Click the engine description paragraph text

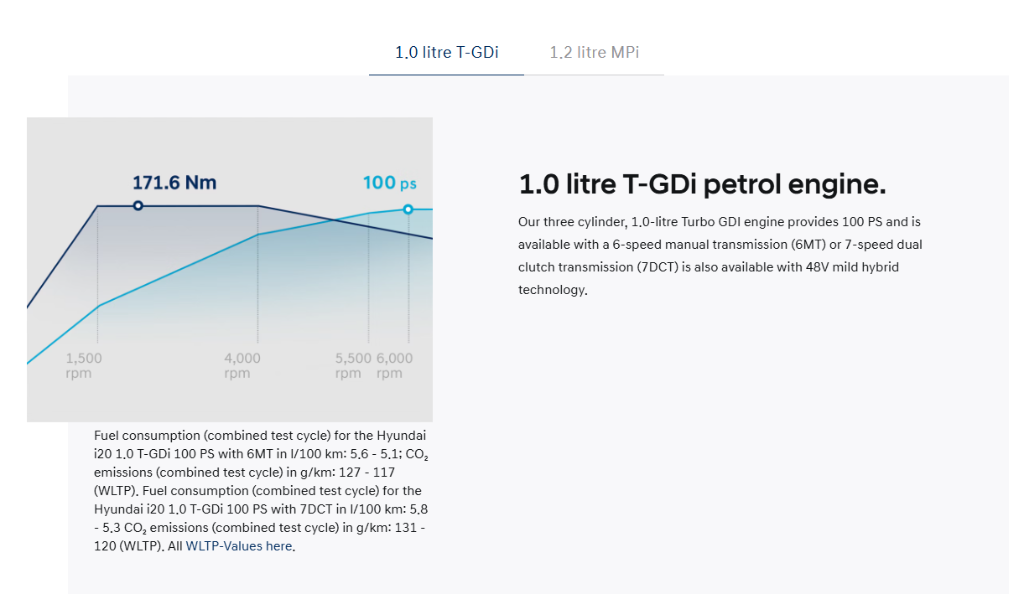coord(720,256)
